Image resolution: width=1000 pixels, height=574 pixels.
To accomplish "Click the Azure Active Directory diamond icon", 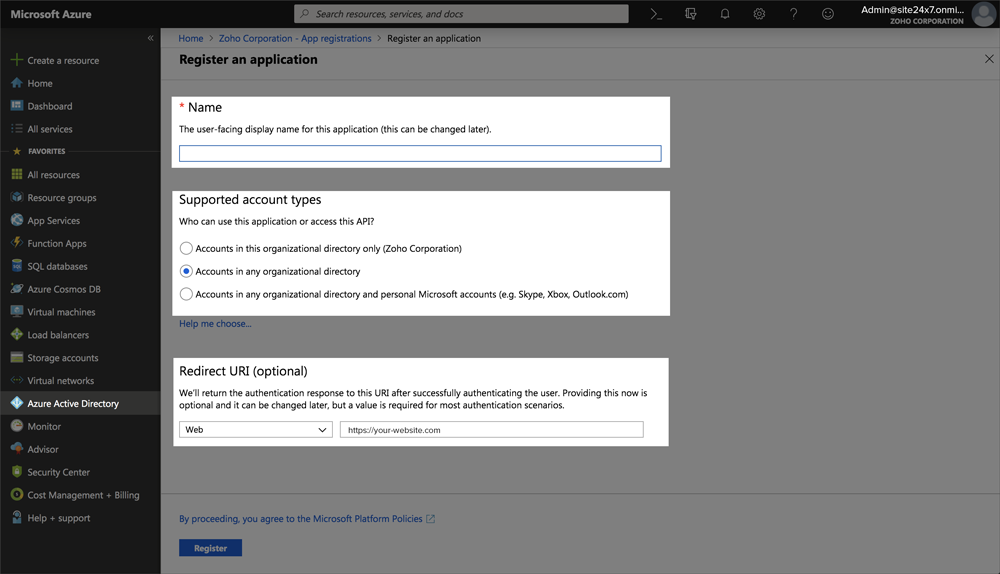I will tap(17, 403).
